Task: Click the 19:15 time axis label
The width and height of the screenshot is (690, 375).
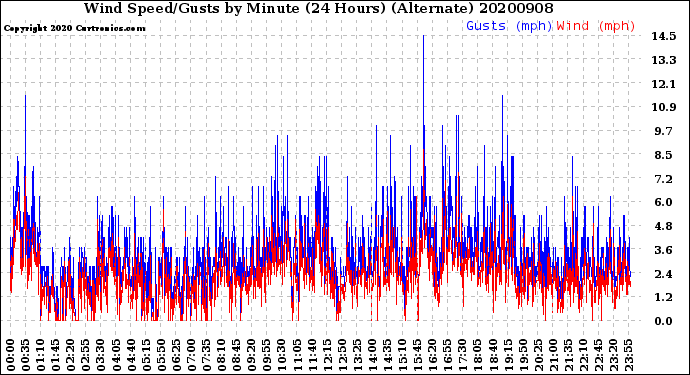Action: click(x=507, y=355)
